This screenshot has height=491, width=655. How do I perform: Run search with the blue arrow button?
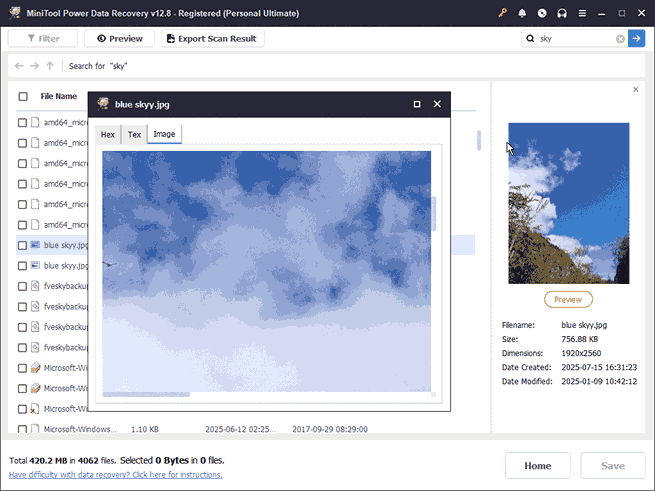[636, 38]
